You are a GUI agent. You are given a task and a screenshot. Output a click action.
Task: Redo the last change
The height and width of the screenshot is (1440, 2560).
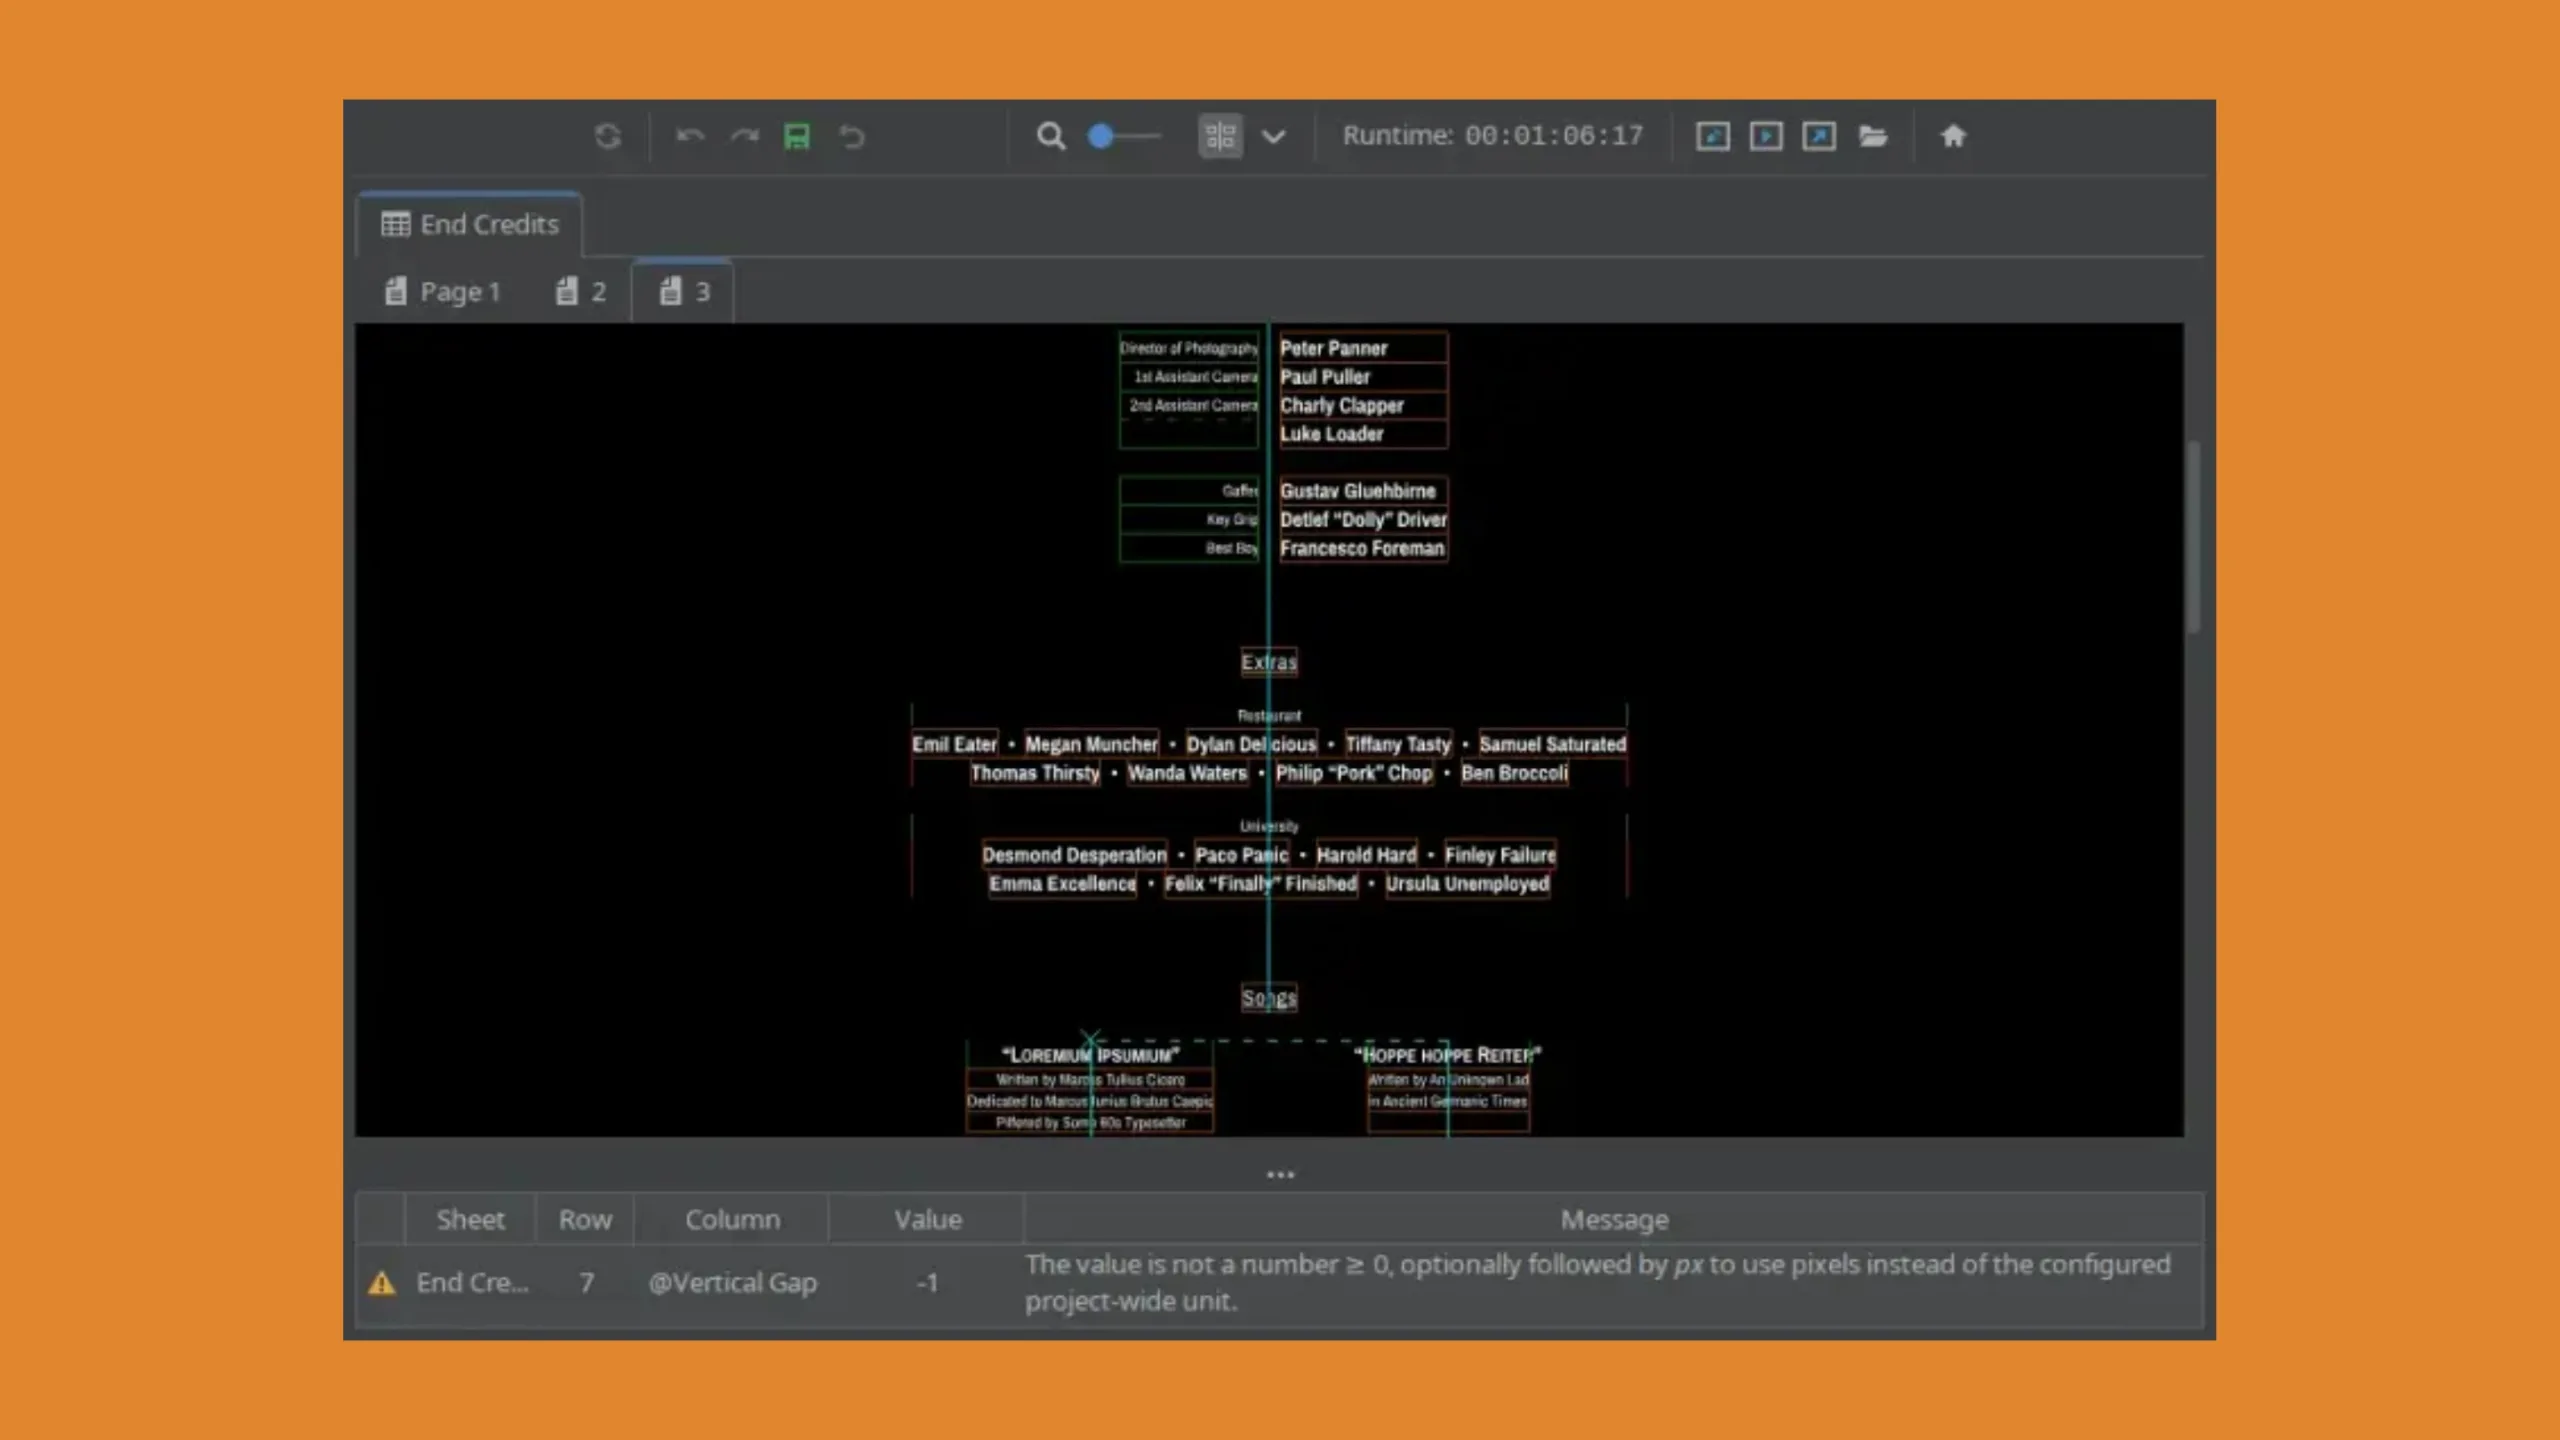click(x=744, y=136)
